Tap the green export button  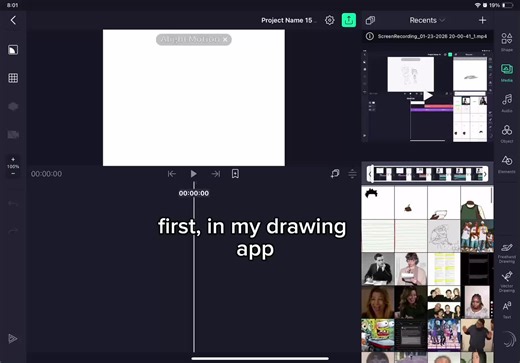click(349, 20)
